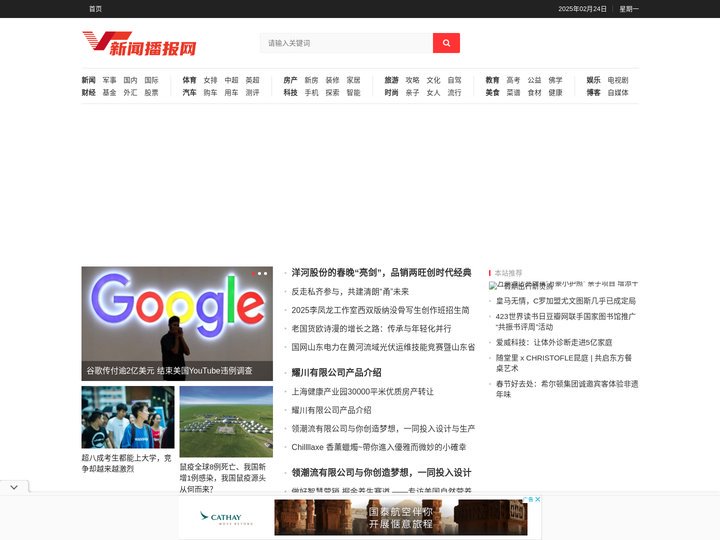Open the 科技 category

(290, 92)
